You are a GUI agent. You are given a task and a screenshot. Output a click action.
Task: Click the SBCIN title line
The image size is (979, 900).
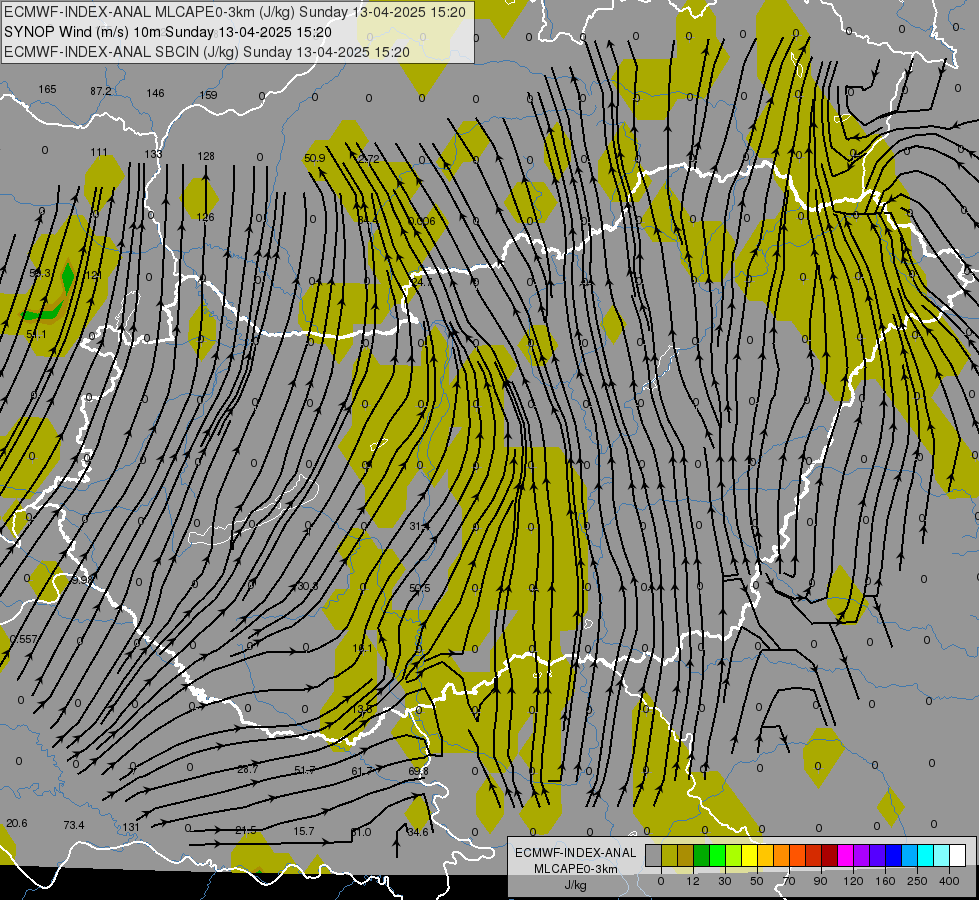(207, 52)
